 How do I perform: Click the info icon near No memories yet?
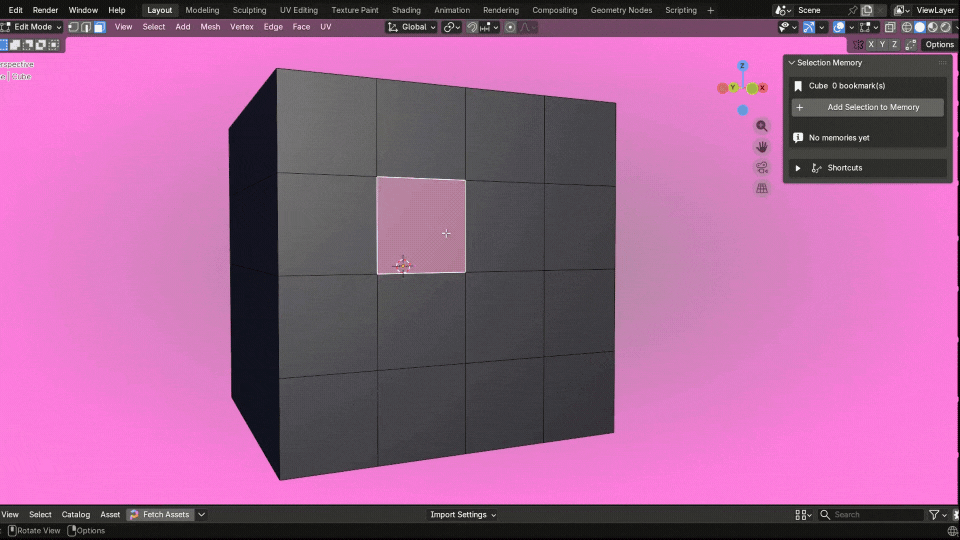pos(798,138)
